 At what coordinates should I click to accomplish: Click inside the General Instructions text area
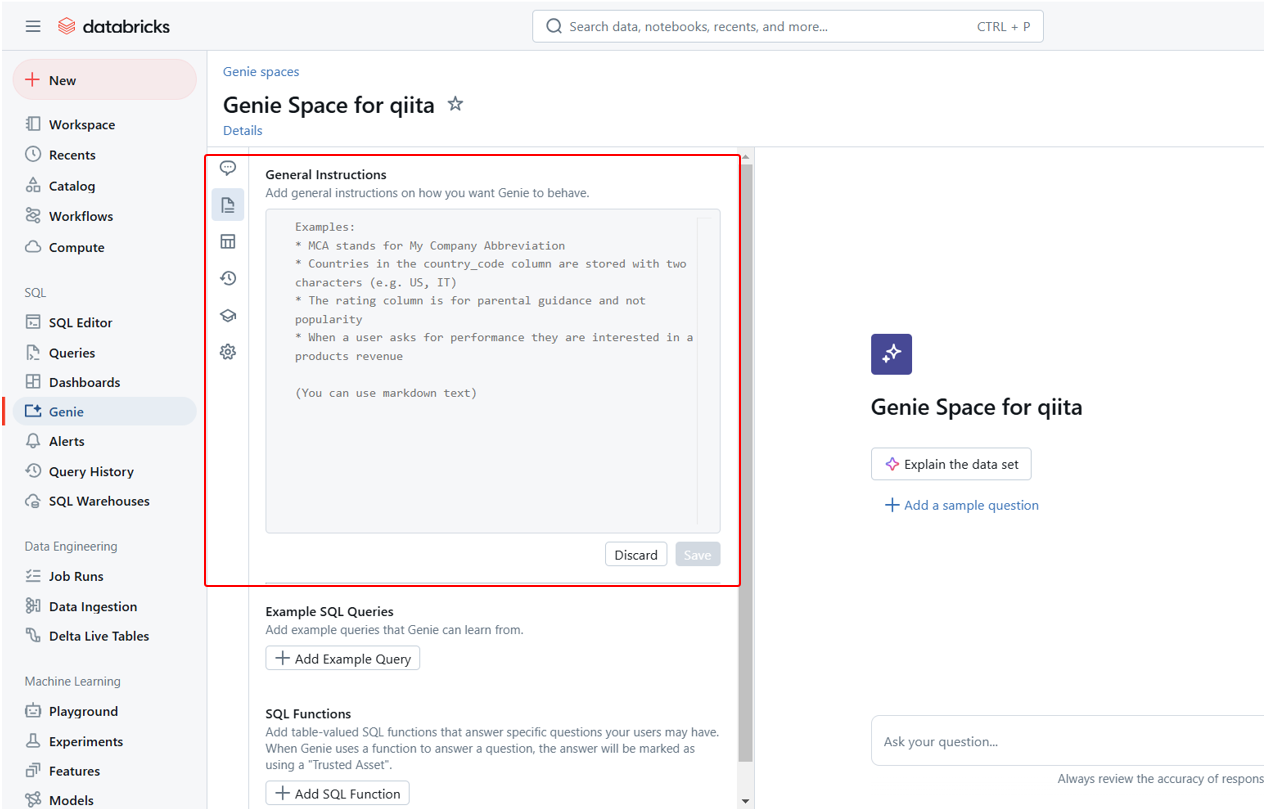coord(493,371)
